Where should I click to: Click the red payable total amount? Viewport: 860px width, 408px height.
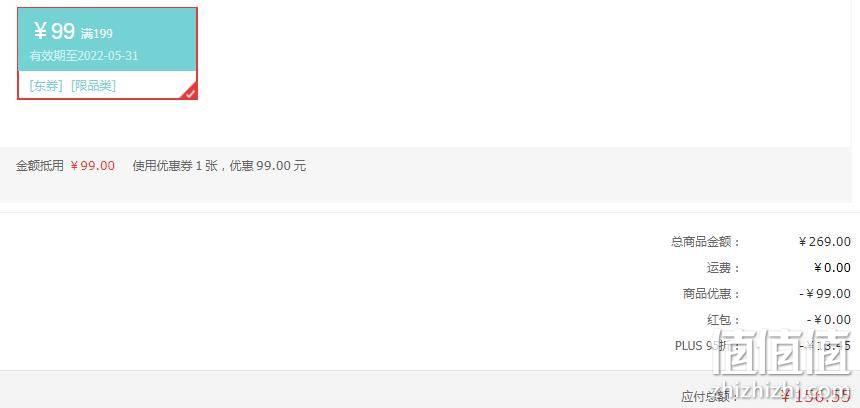[x=817, y=396]
